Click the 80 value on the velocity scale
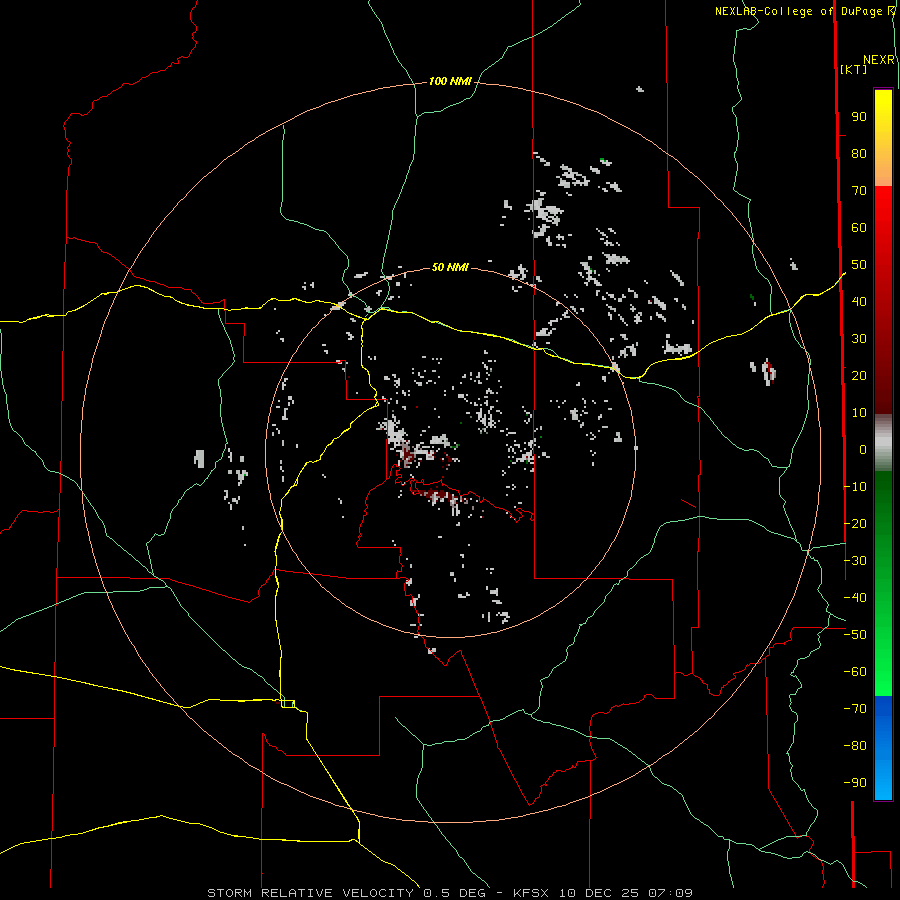900x900 pixels. 859,154
